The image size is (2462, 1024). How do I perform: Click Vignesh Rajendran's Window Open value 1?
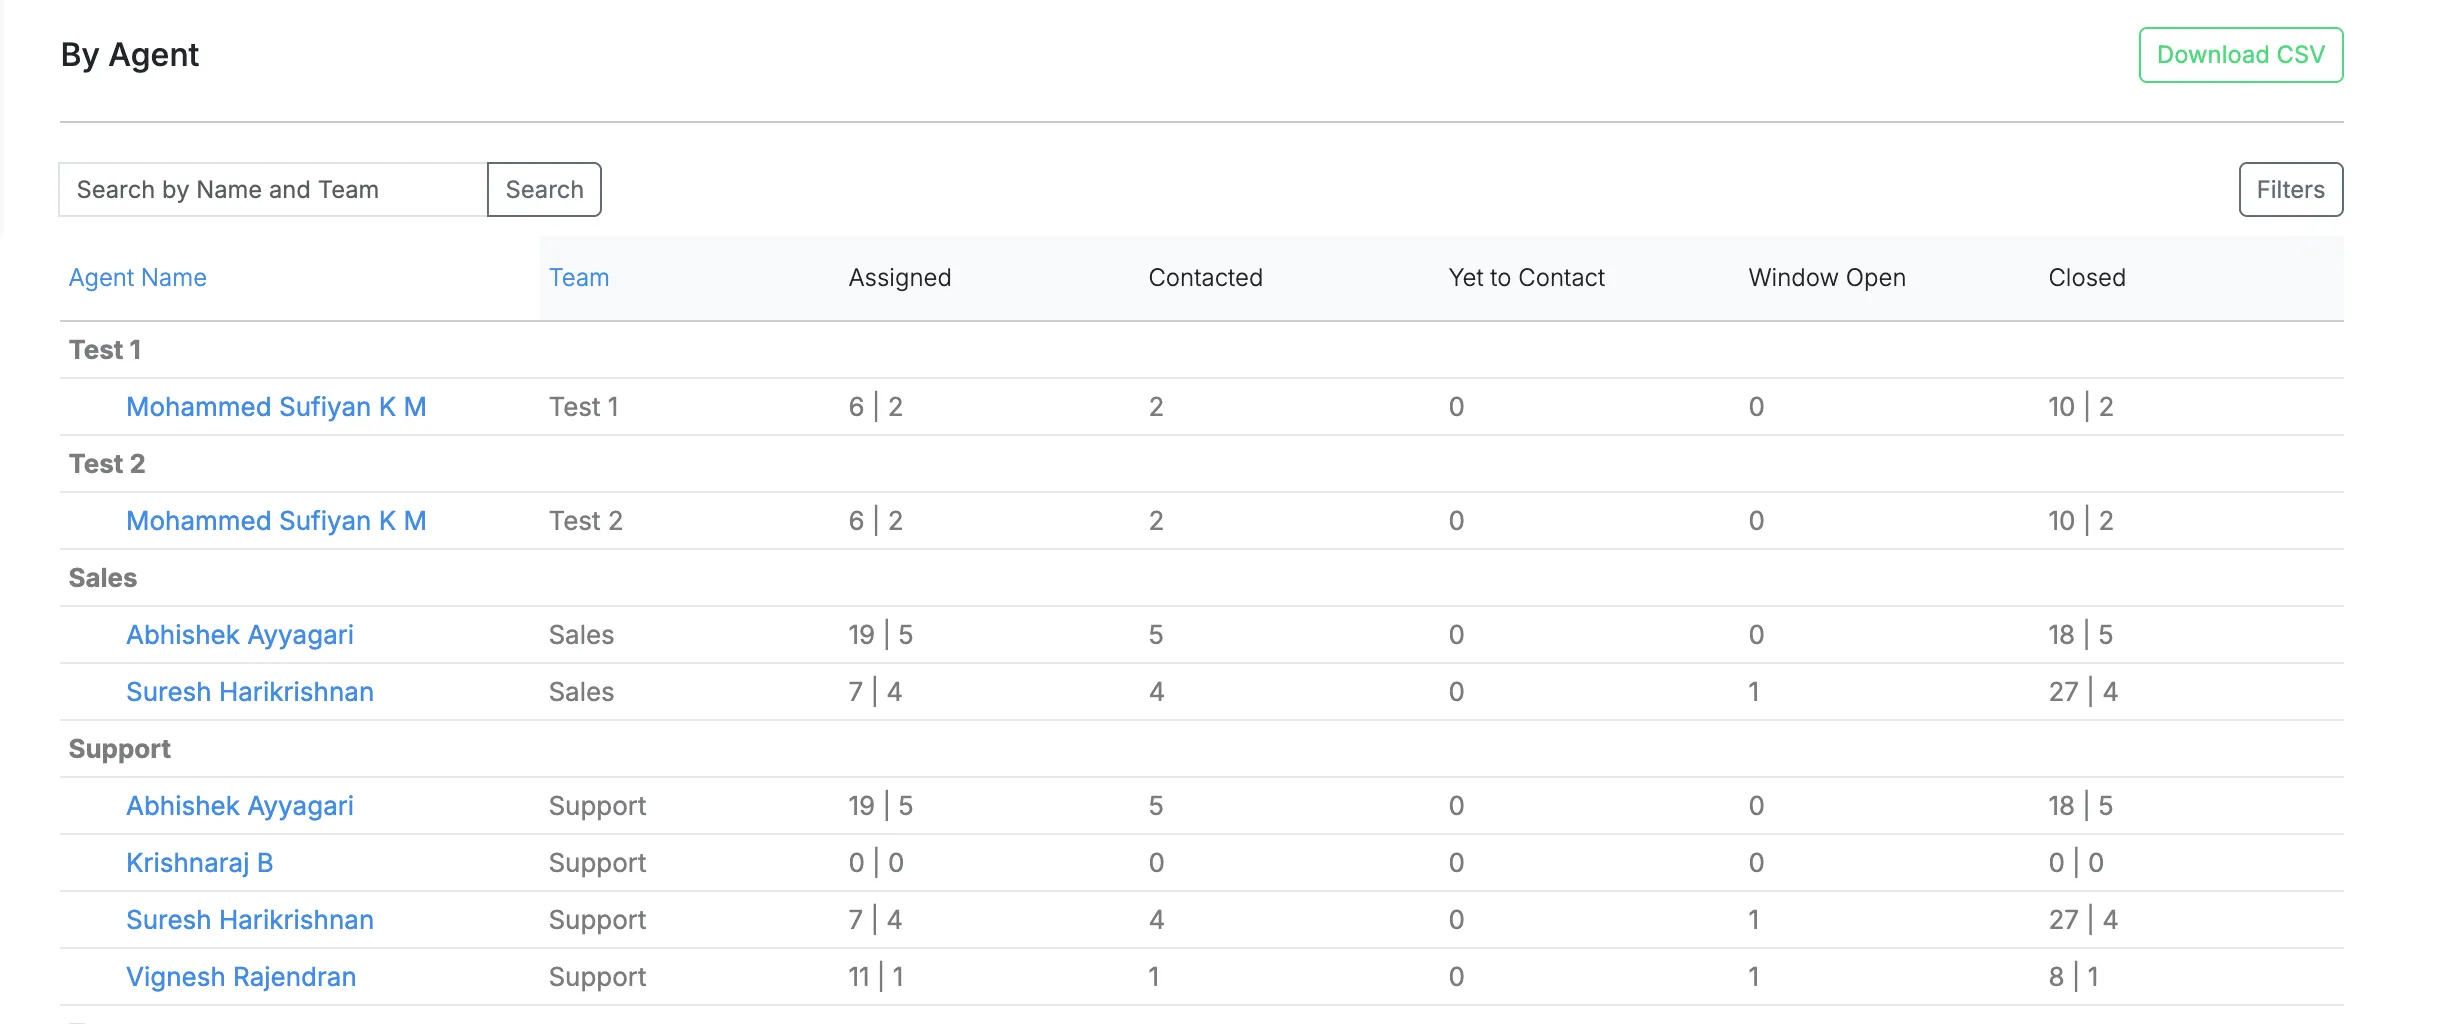coord(1754,976)
